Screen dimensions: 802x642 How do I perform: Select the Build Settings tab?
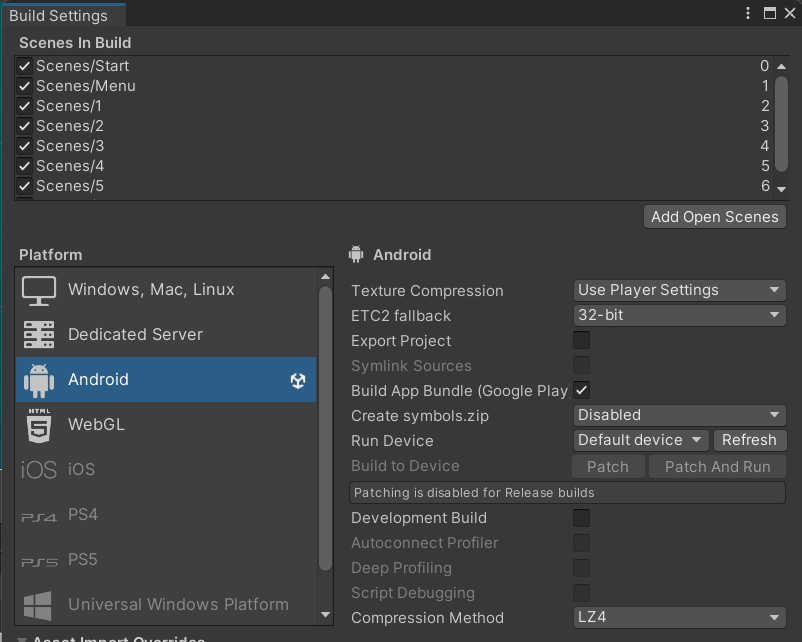(x=58, y=15)
